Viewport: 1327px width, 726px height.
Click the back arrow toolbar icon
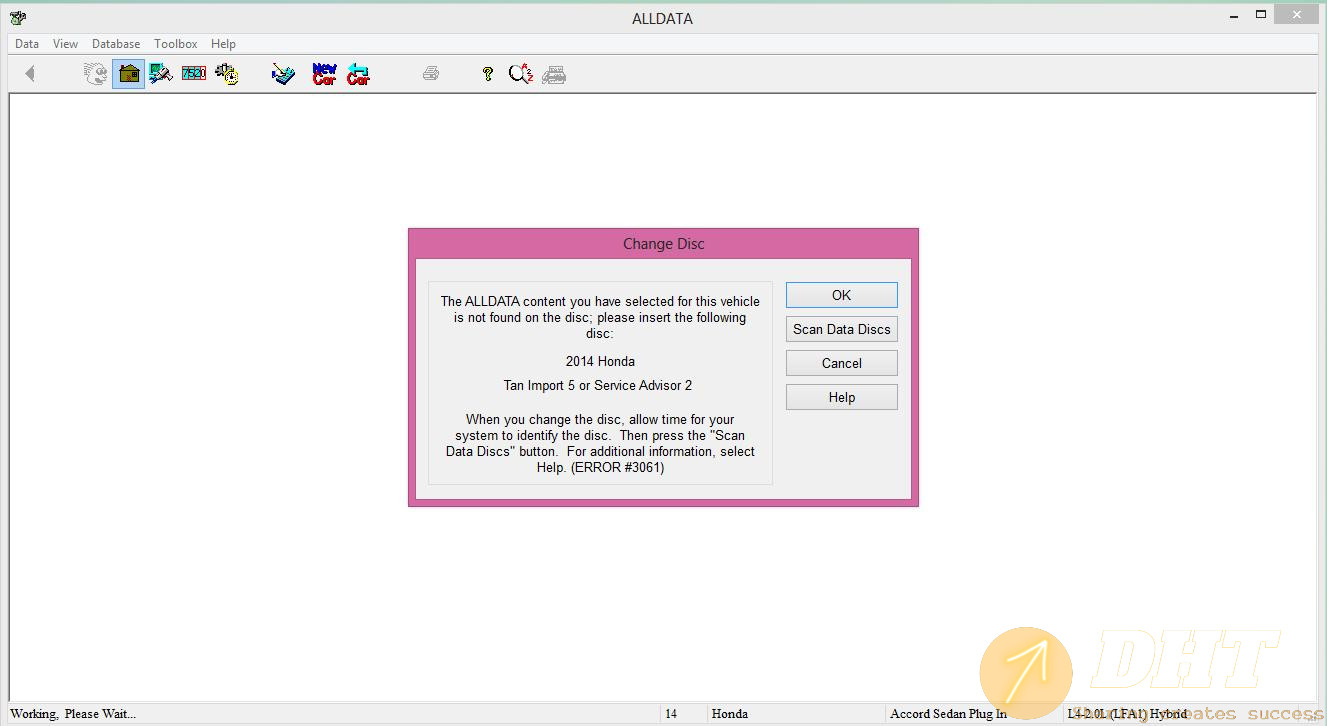(x=30, y=74)
